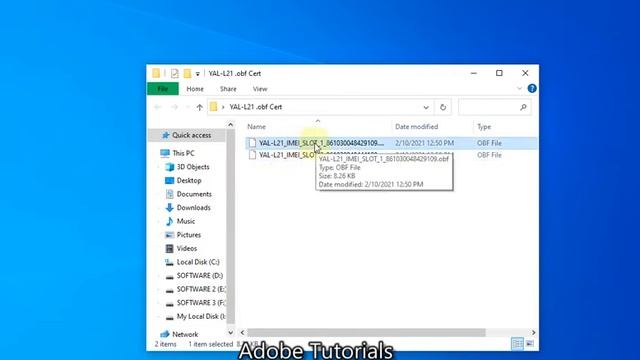Screen dimensions: 640x360
Task: Click the horizontal scrollbar right arrow
Action: [533, 333]
